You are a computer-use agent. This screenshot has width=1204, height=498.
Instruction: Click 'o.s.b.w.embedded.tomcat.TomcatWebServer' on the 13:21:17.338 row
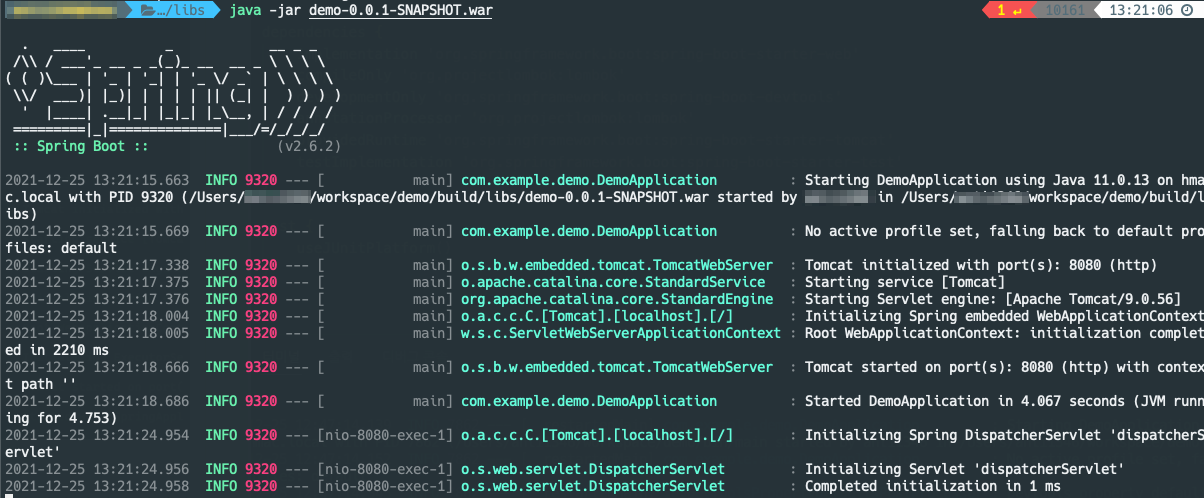coord(617,265)
